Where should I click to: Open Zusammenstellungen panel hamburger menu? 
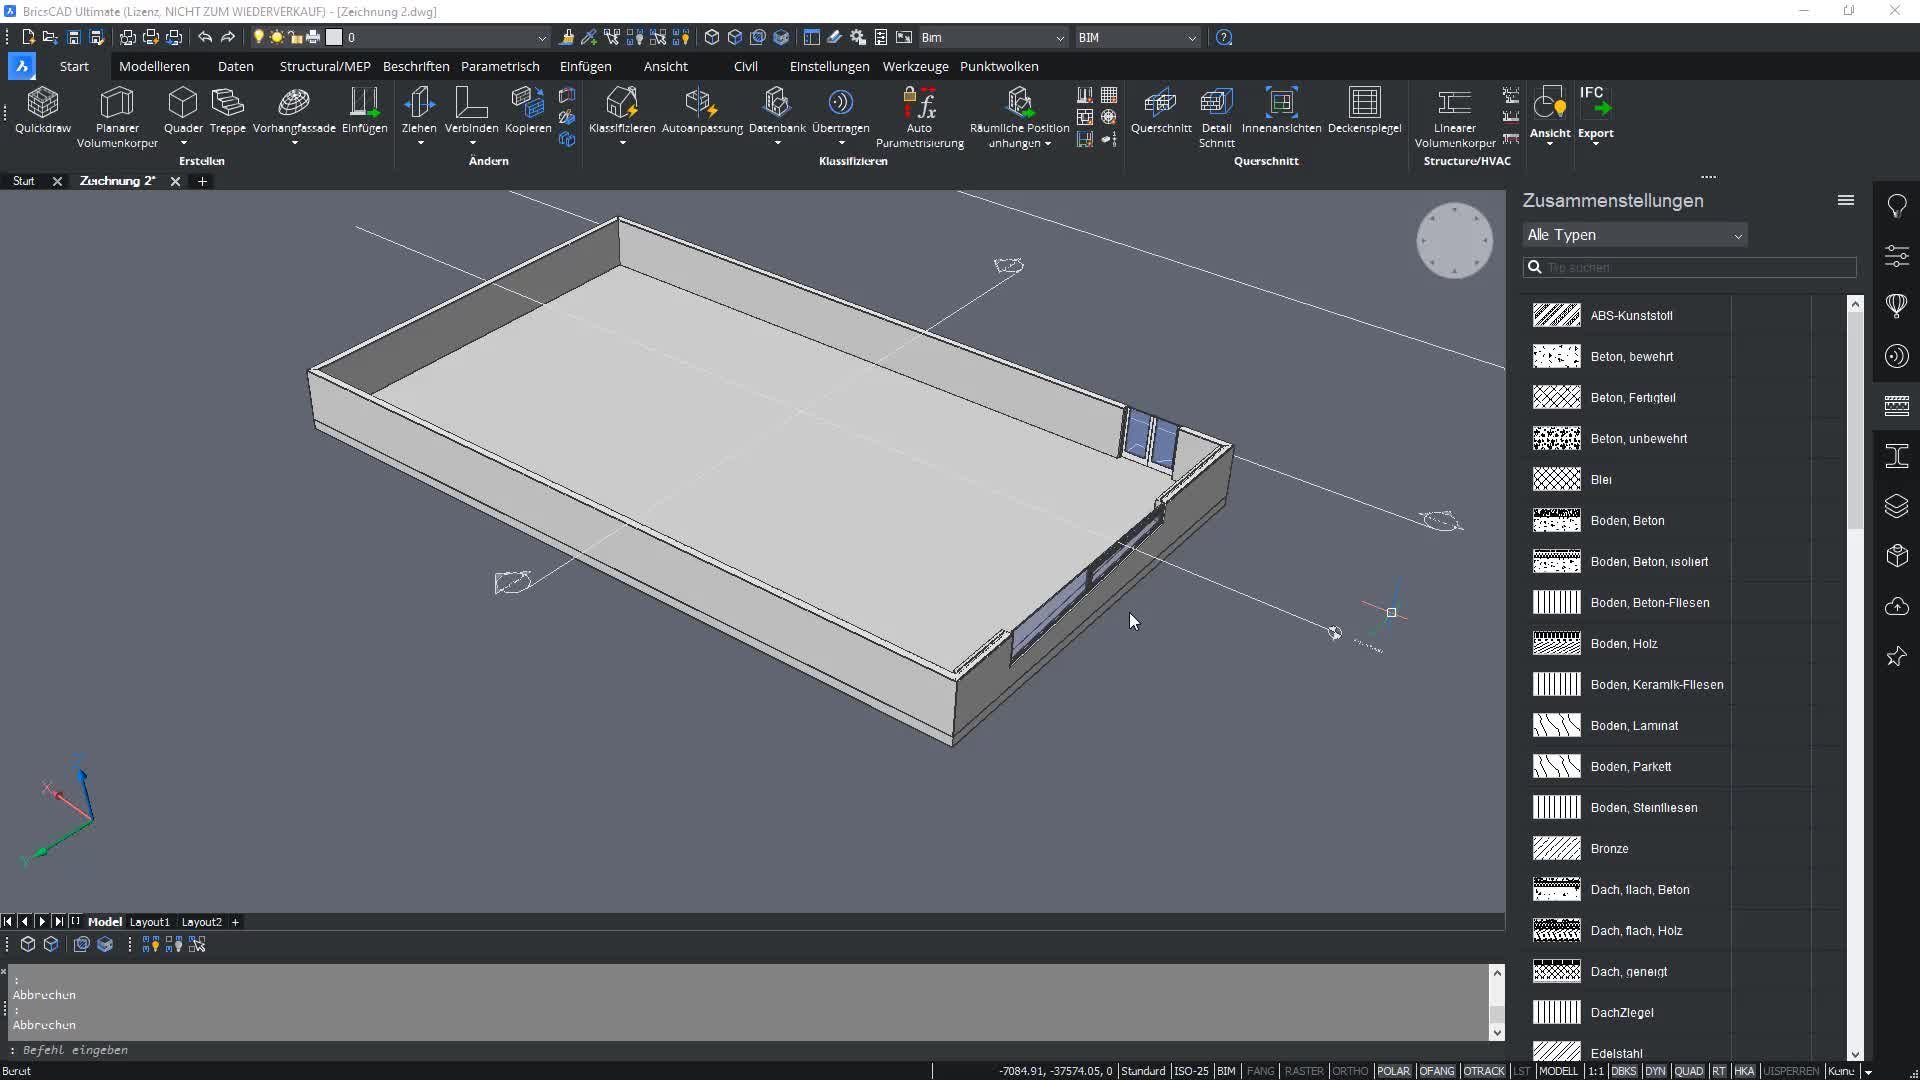(x=1846, y=200)
